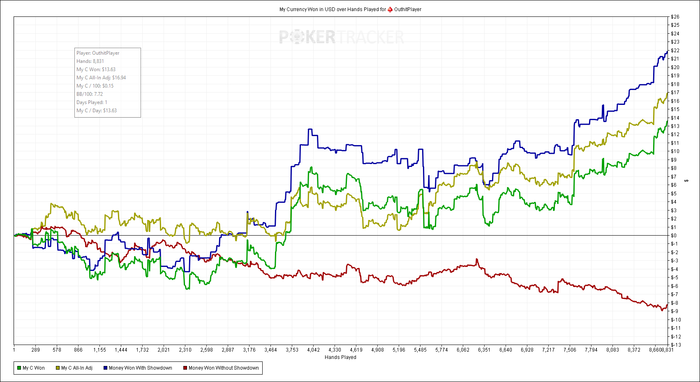Click 'My C / 100: $0.15' line
Viewport: 700px width, 382px height.
pyautogui.click(x=95, y=85)
